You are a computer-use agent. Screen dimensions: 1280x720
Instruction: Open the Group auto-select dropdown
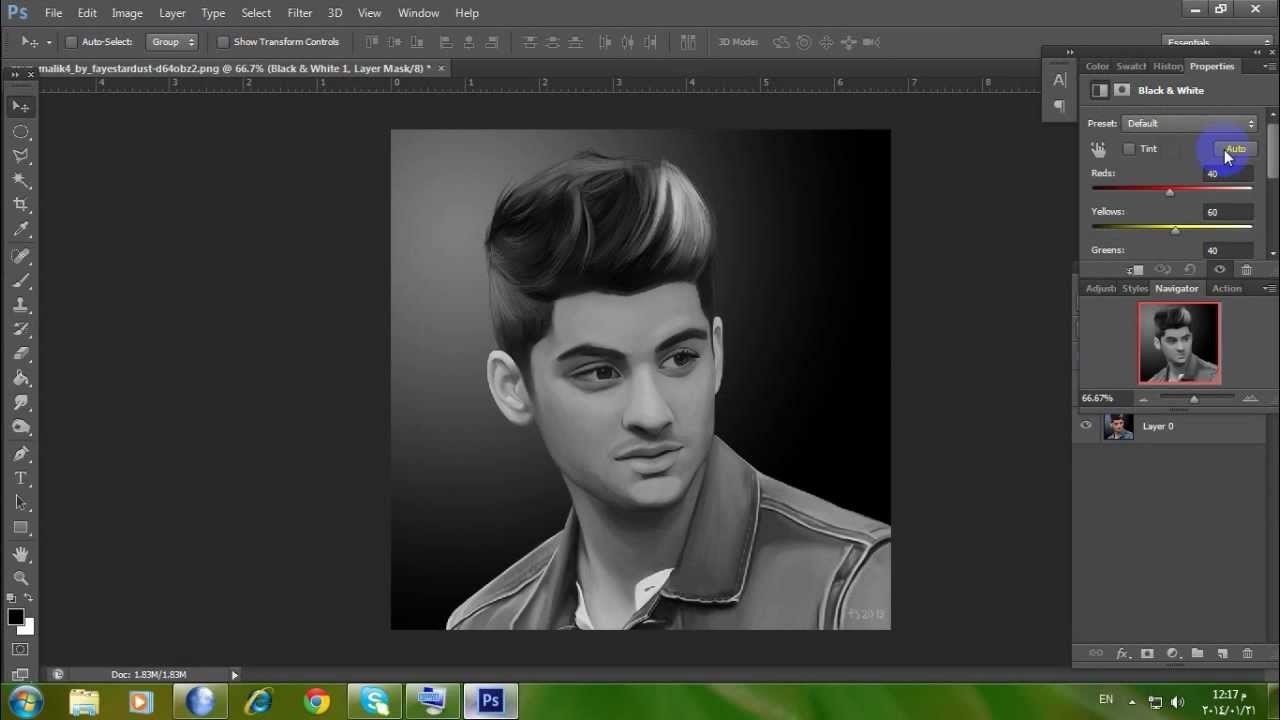tap(172, 42)
